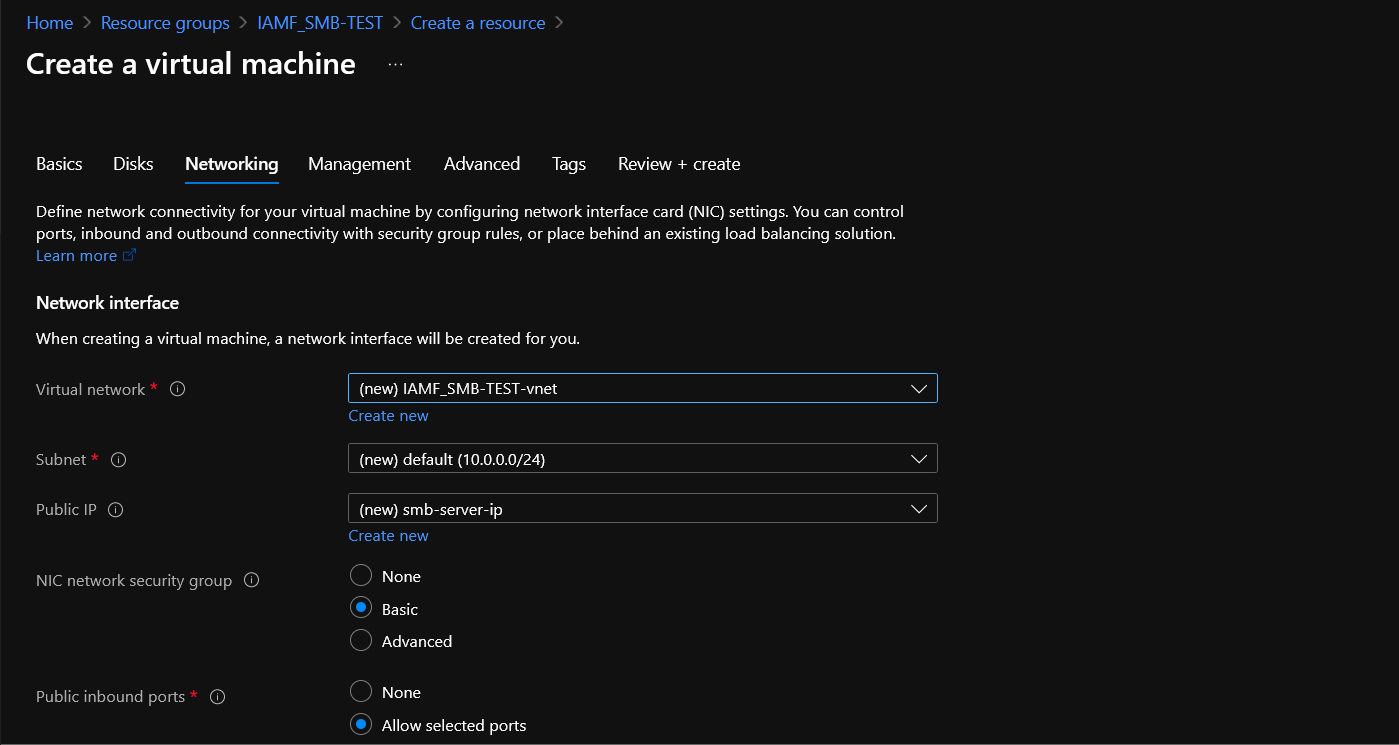1399x745 pixels.
Task: Switch to the Management tab
Action: 359,164
